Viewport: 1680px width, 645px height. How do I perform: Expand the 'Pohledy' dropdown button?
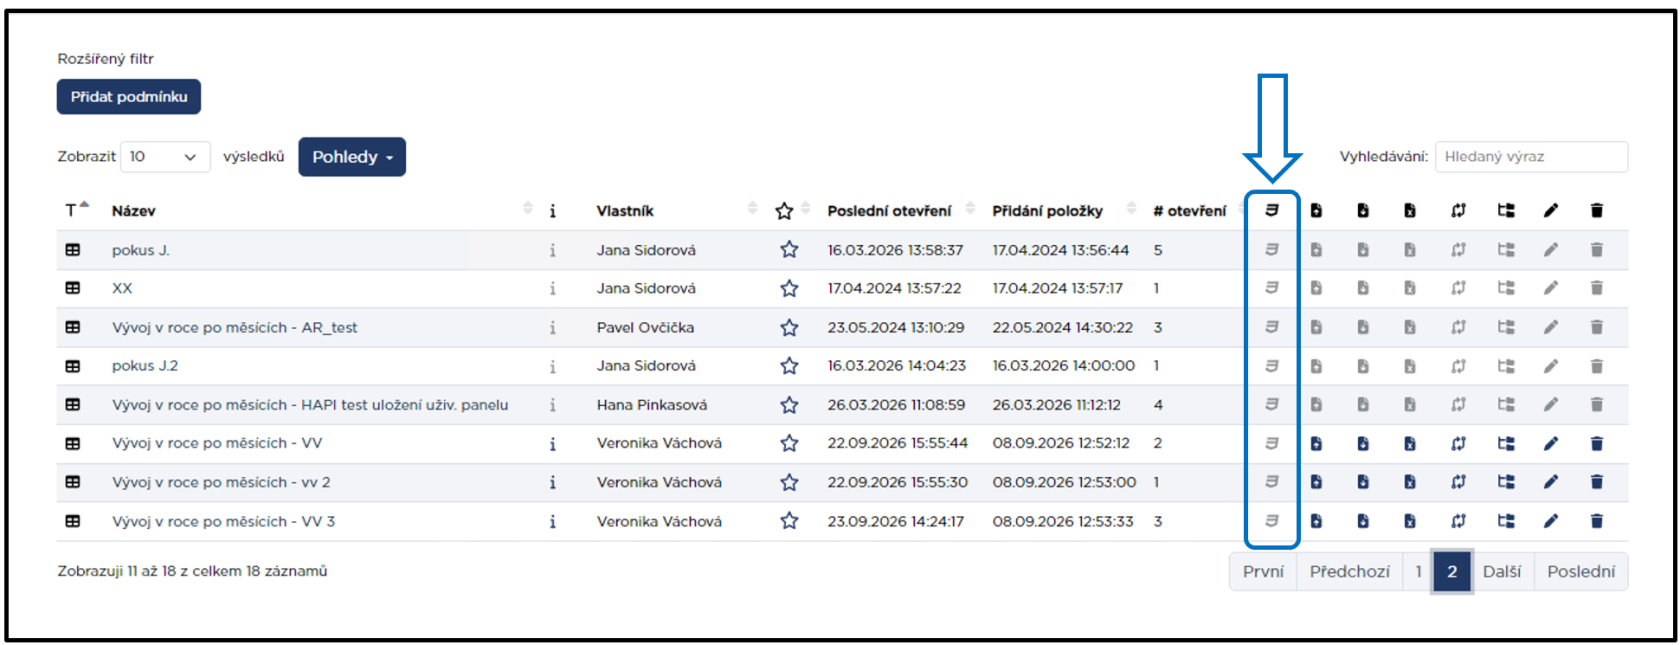[x=352, y=157]
